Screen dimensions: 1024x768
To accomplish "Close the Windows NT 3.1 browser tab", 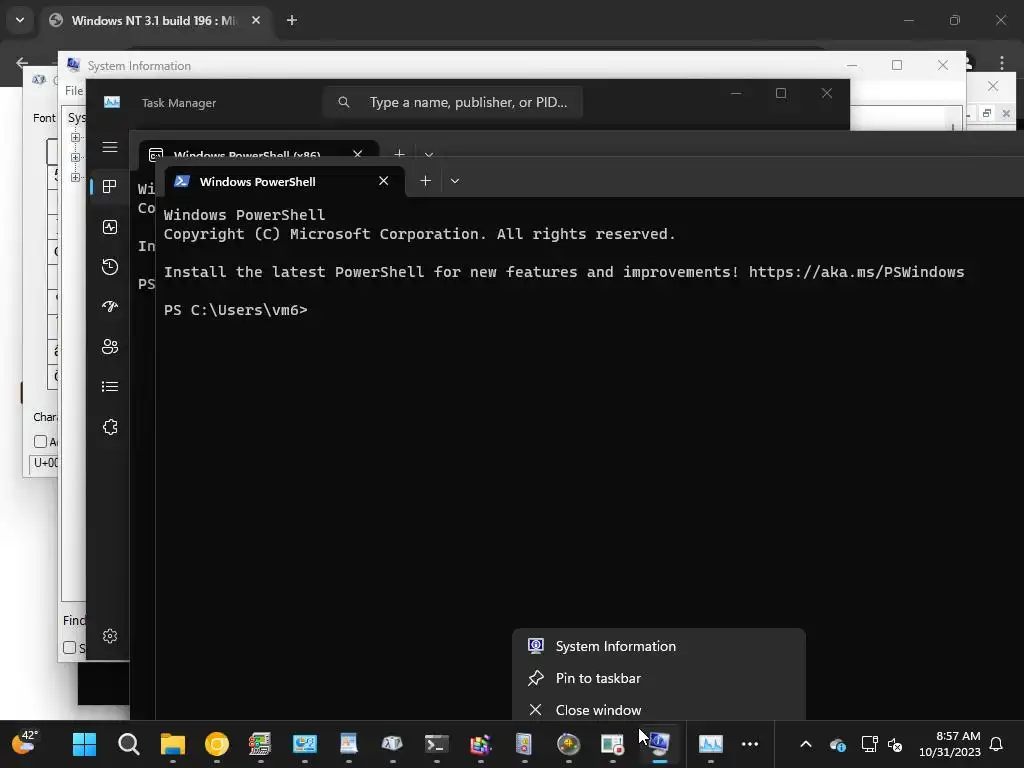I will 256,20.
